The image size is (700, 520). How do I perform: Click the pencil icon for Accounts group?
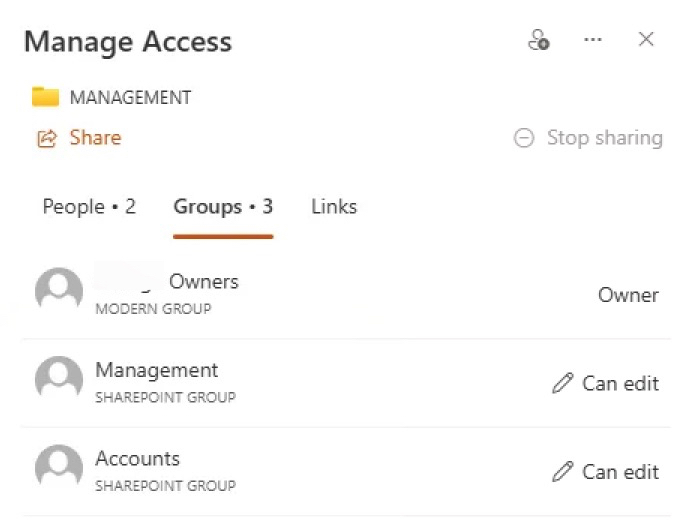[563, 472]
